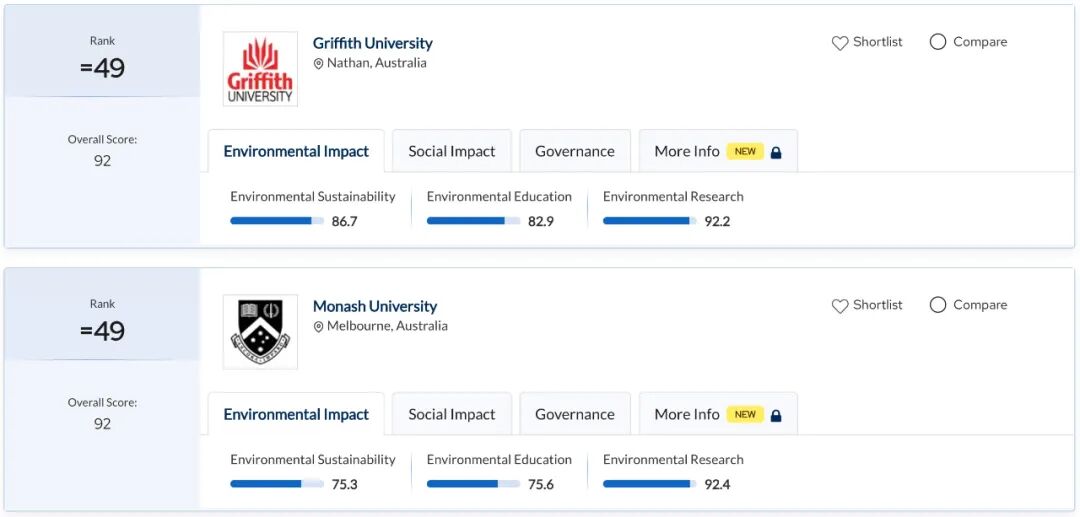Open Social Impact tab for Griffith University
This screenshot has height=517, width=1080.
[451, 152]
